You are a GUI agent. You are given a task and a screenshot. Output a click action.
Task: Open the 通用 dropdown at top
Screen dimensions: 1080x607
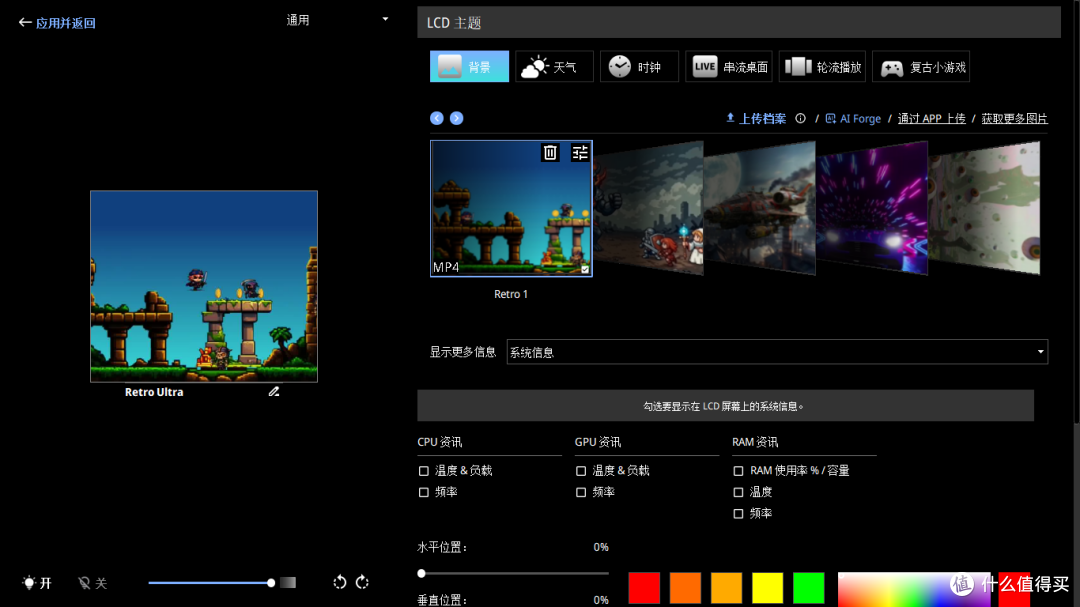tap(337, 20)
